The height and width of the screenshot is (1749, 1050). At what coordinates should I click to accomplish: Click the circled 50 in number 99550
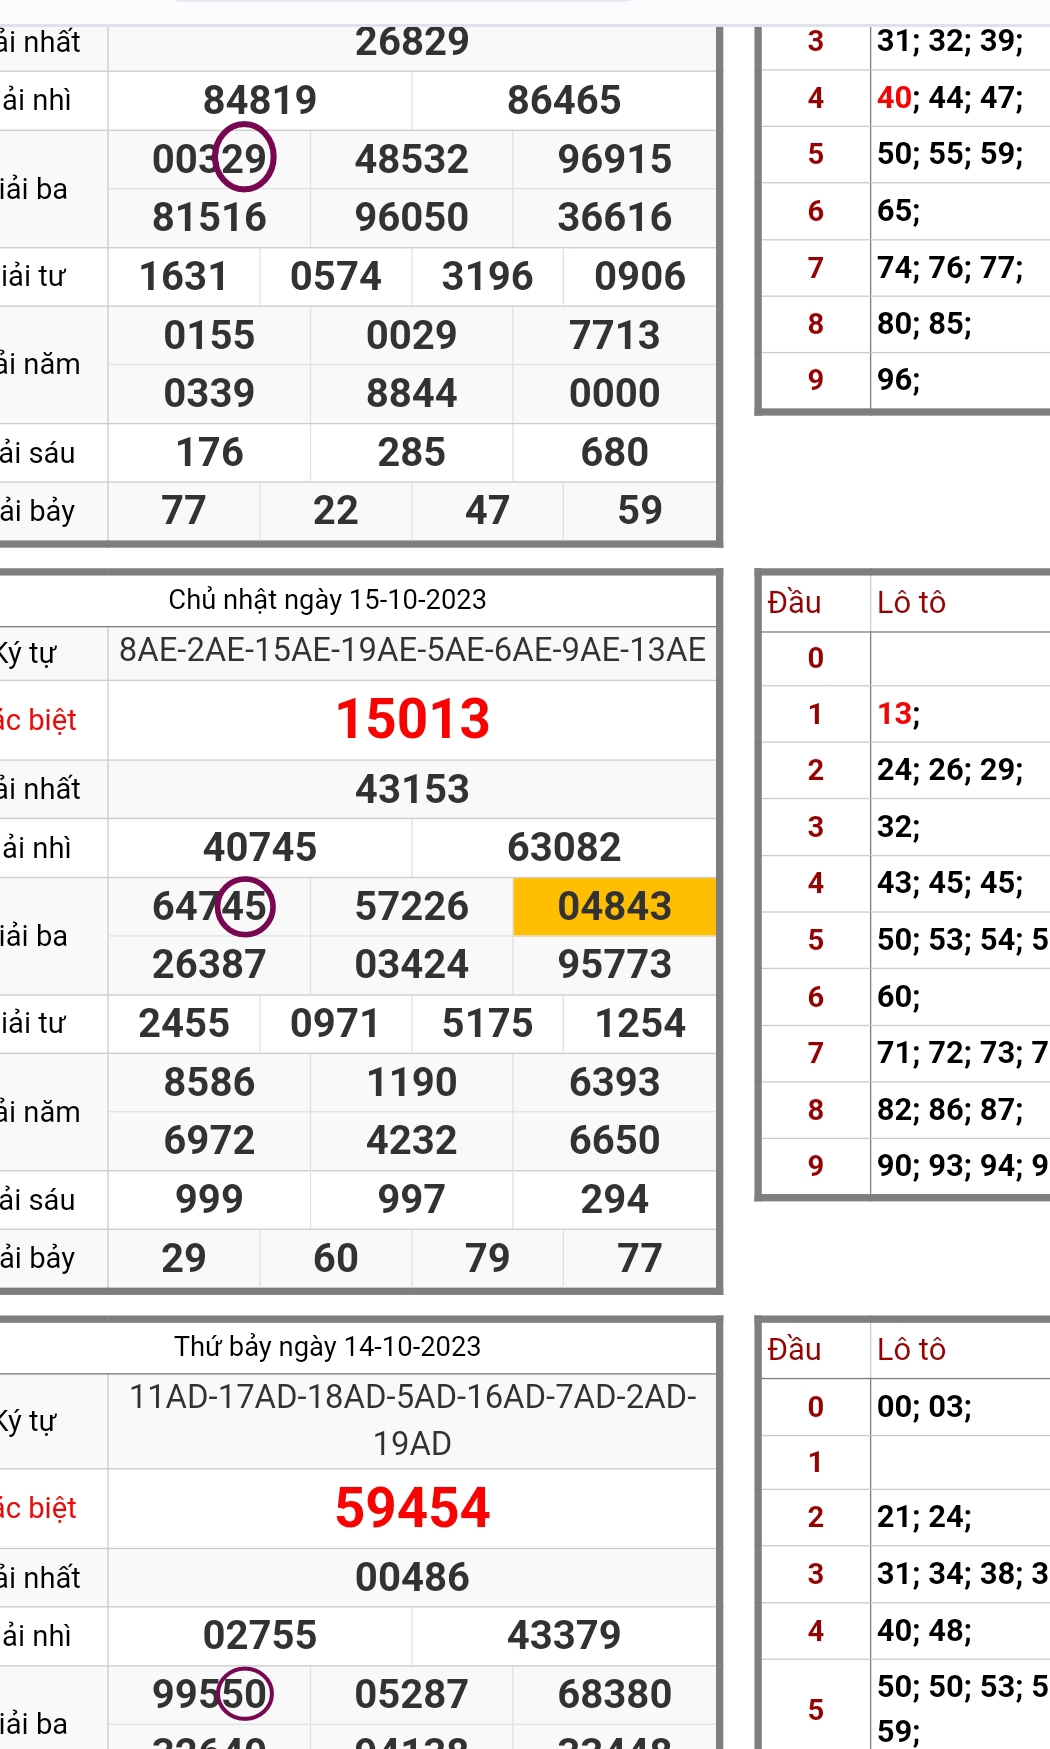245,1693
